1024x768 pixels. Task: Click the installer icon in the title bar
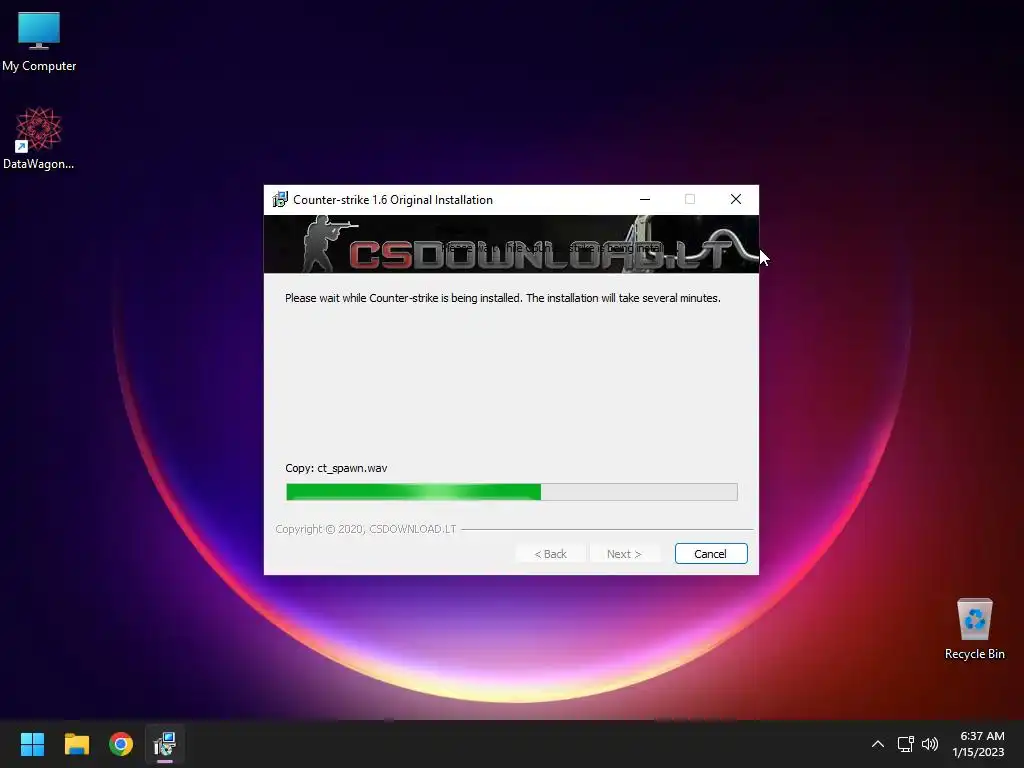[280, 199]
